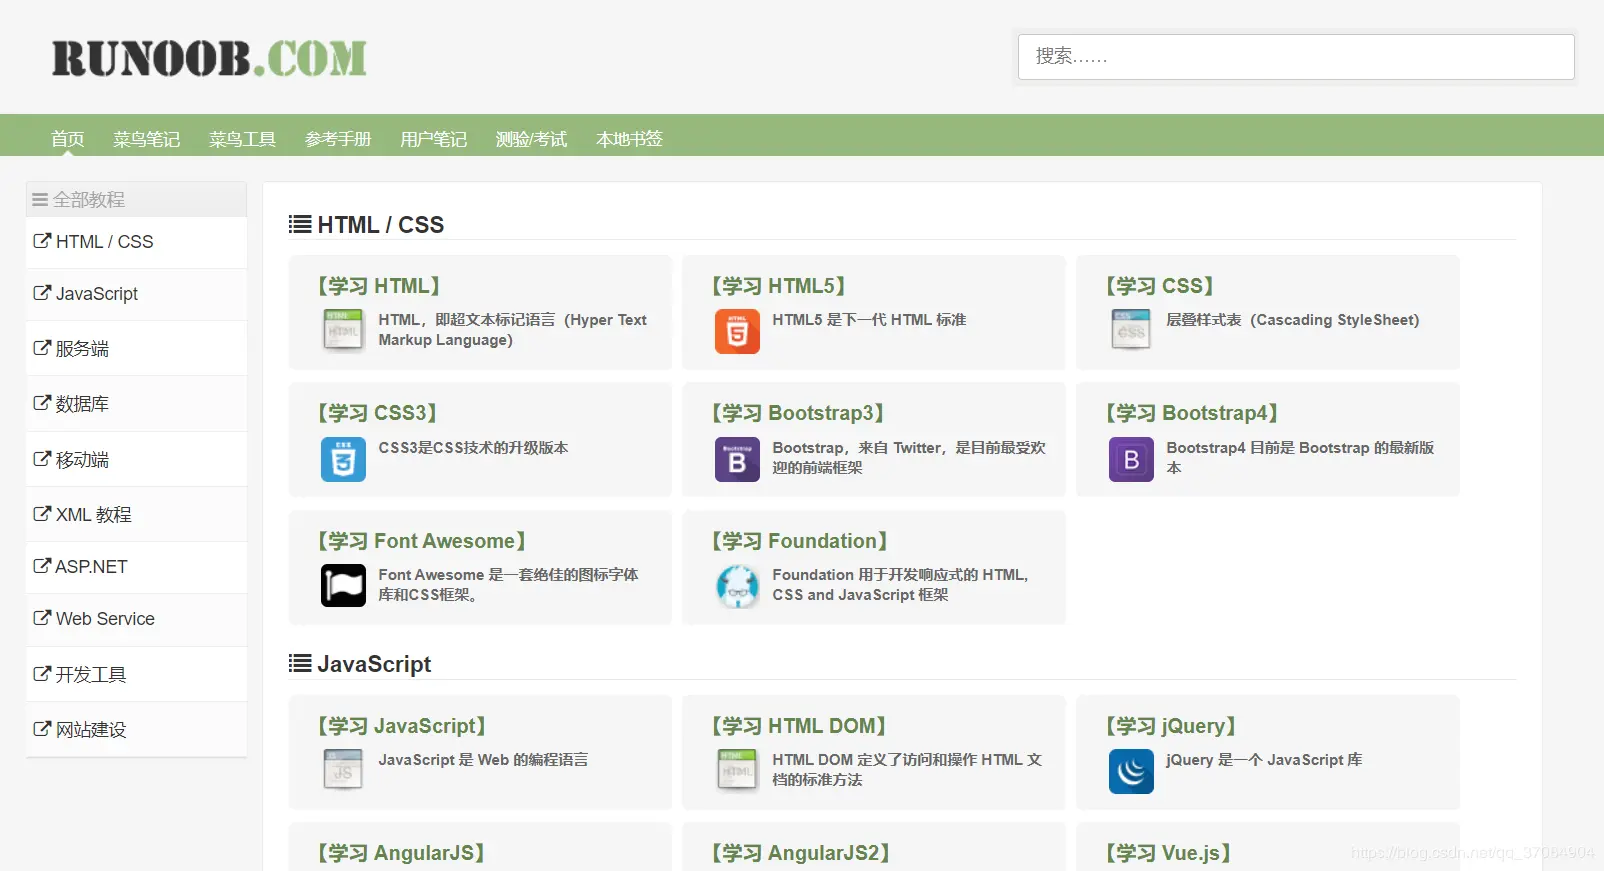Click description 'jQuery 是一个 JavaScript 库'
Screen dimensions: 1604x871
pyautogui.click(x=1264, y=760)
